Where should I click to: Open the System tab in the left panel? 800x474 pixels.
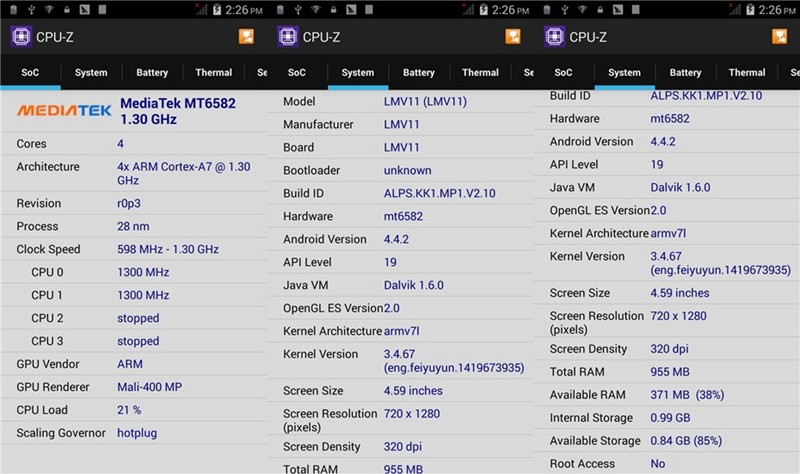[91, 73]
